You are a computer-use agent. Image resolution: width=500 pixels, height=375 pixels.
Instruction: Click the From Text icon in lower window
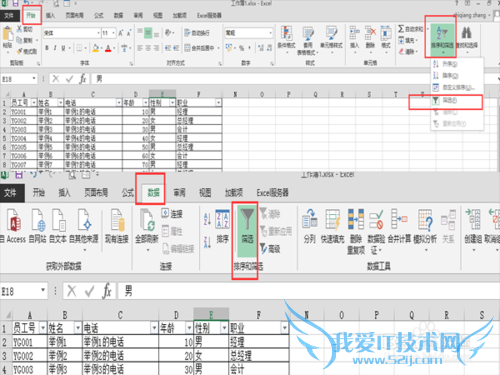59,220
